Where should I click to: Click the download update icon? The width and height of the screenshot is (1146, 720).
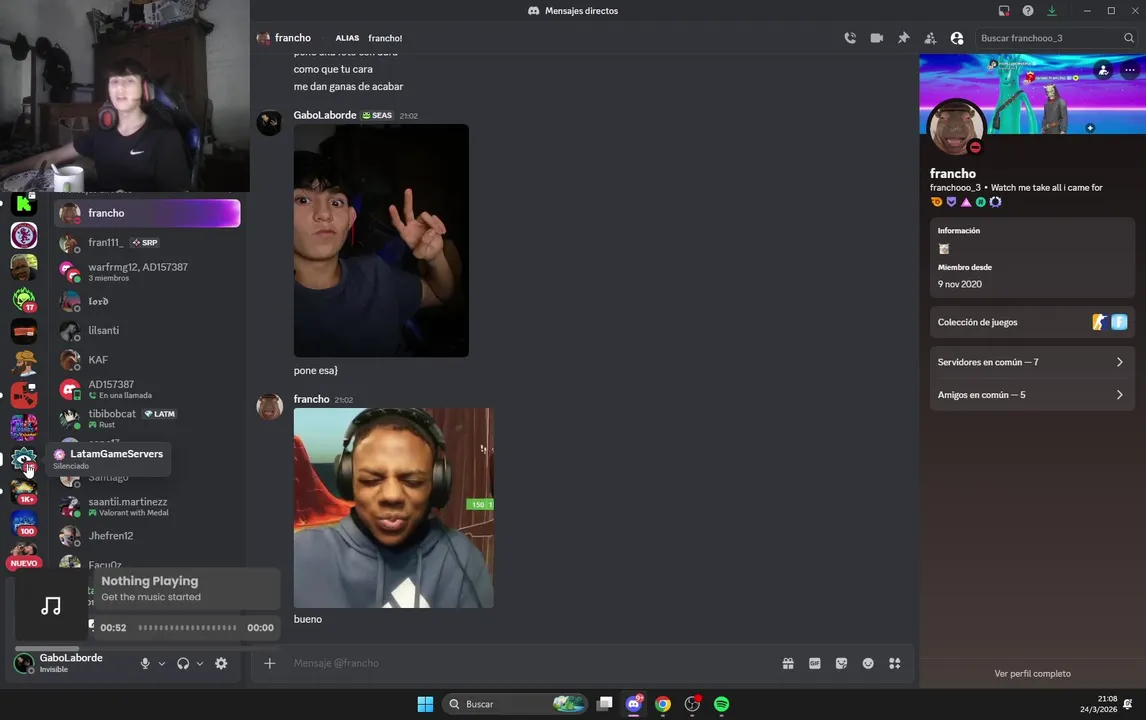pos(1052,10)
